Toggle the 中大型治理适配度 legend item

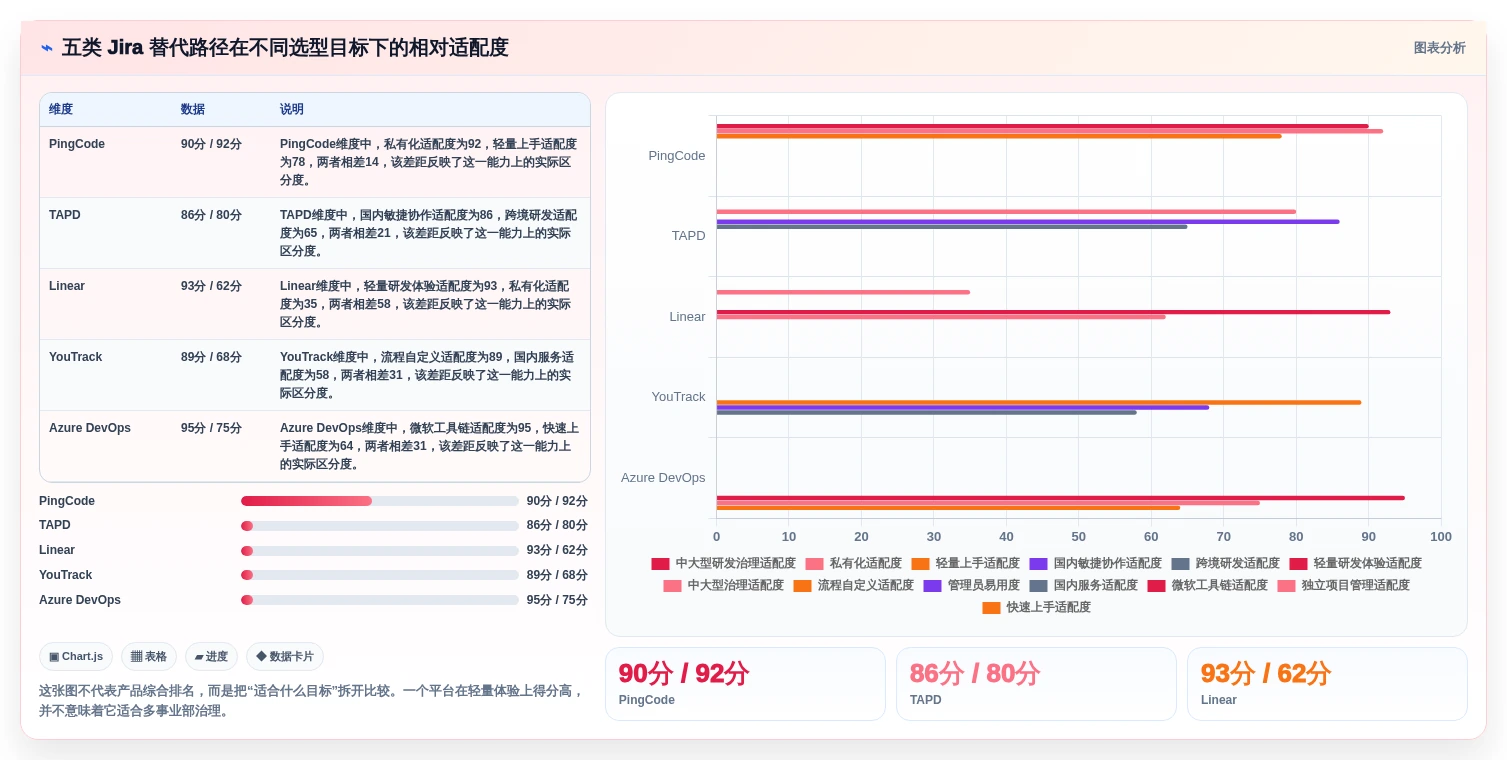[723, 586]
